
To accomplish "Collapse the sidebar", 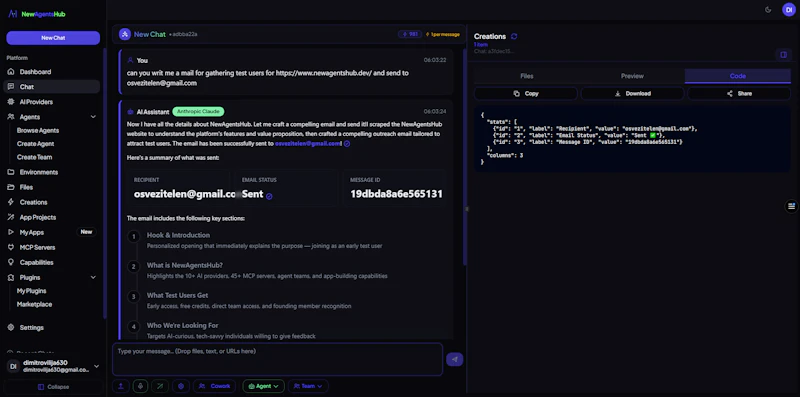I will pyautogui.click(x=53, y=387).
